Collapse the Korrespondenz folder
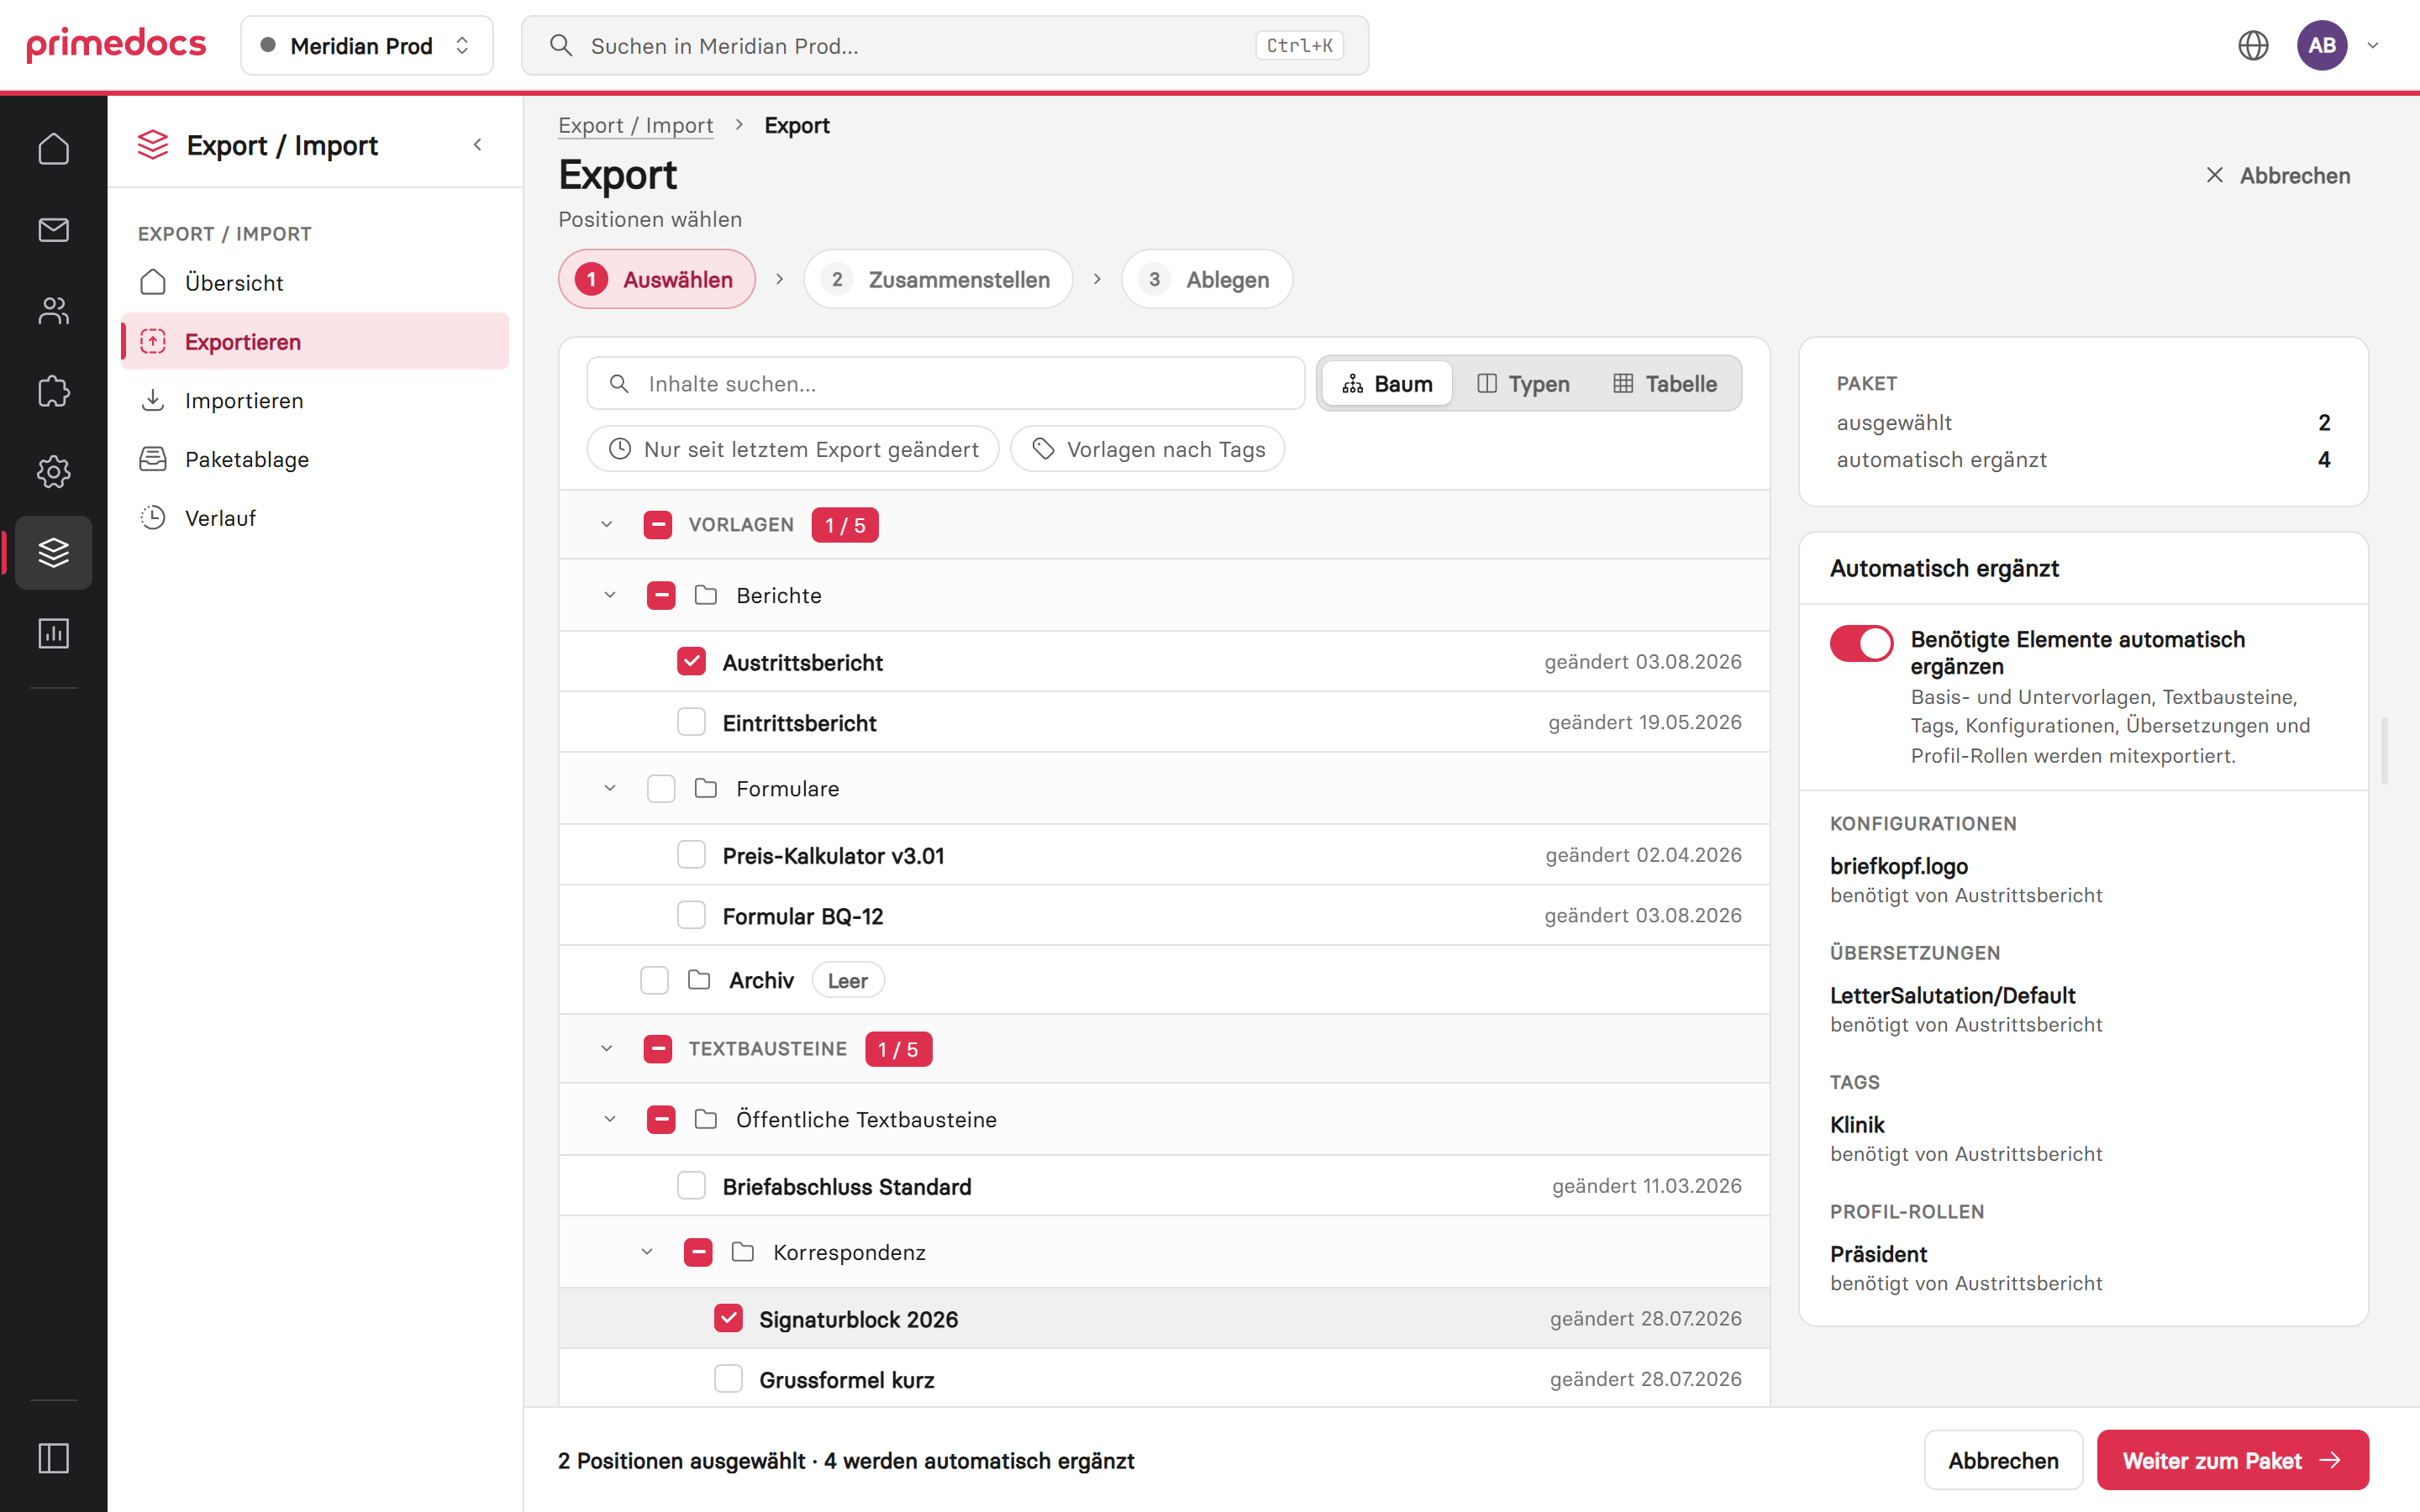 [x=647, y=1252]
